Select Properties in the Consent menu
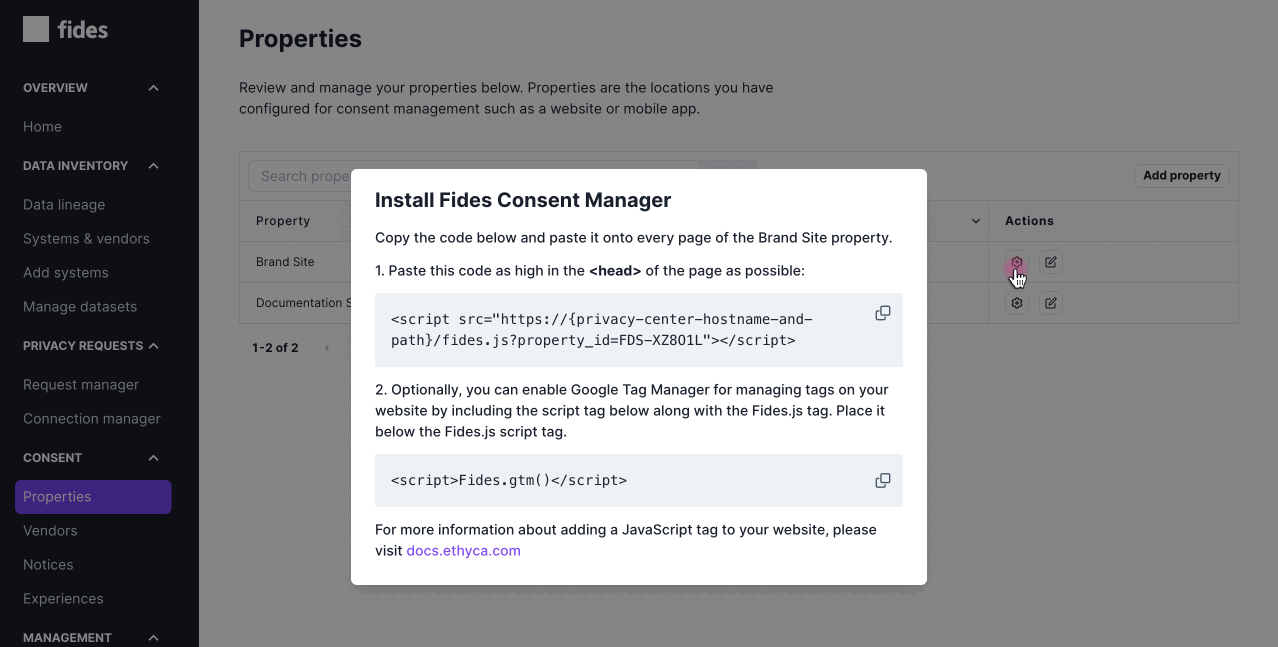Viewport: 1278px width, 647px height. pos(93,497)
